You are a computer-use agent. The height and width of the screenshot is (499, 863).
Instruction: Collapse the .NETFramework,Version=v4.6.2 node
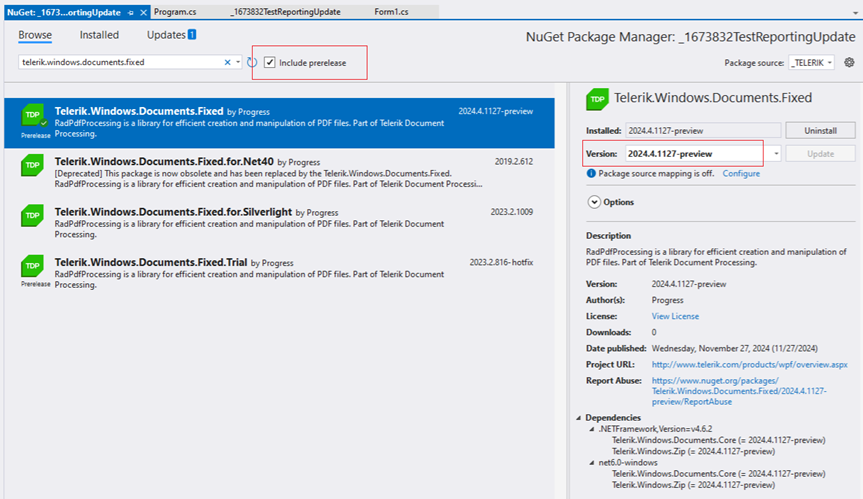point(592,429)
